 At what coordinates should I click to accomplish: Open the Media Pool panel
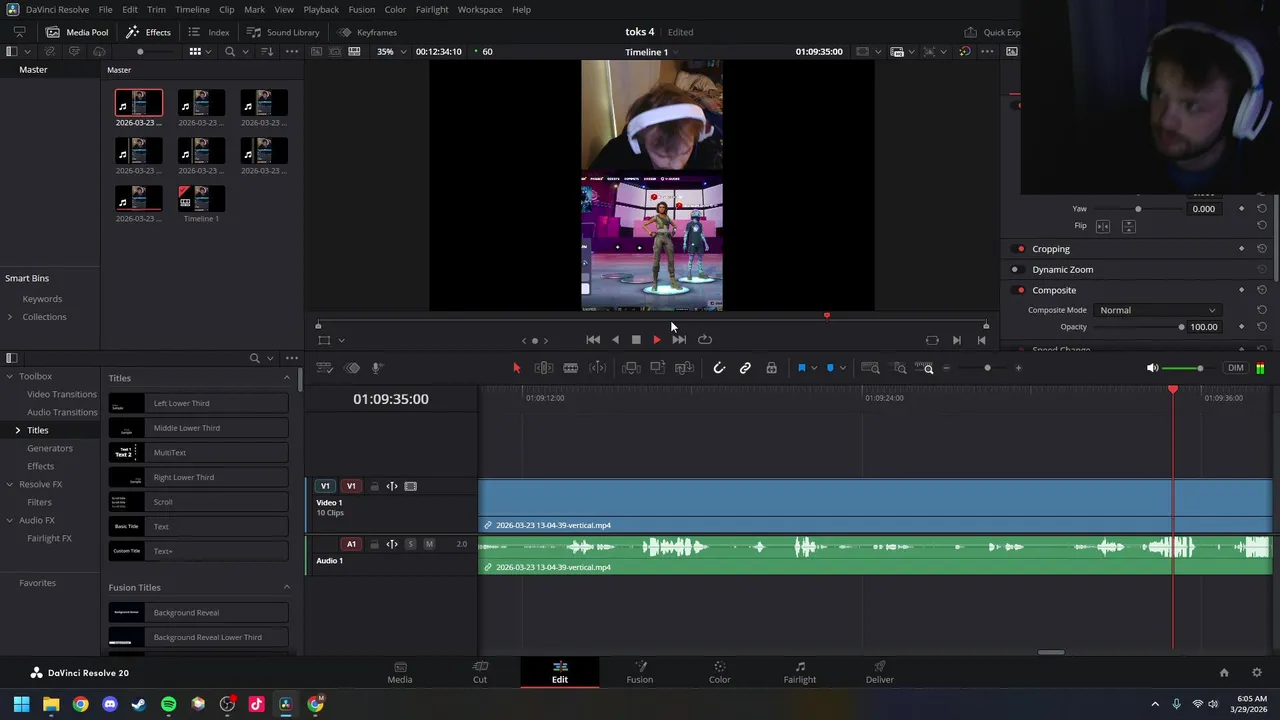pyautogui.click(x=77, y=32)
